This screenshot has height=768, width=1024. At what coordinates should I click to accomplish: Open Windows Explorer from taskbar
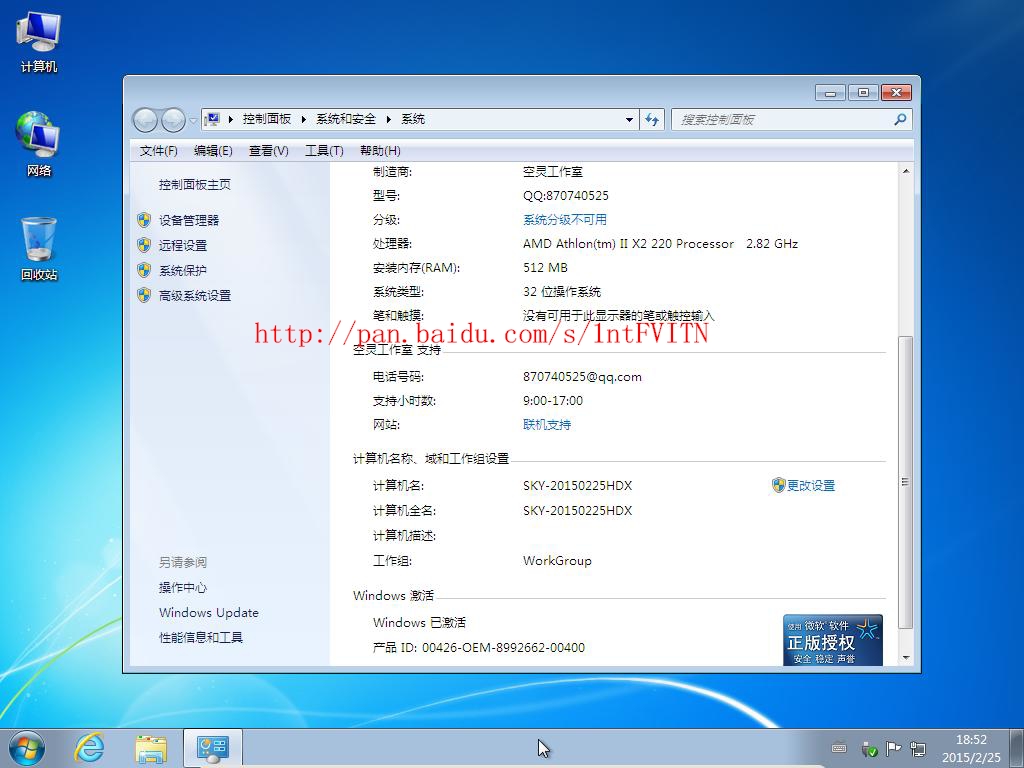click(x=151, y=748)
